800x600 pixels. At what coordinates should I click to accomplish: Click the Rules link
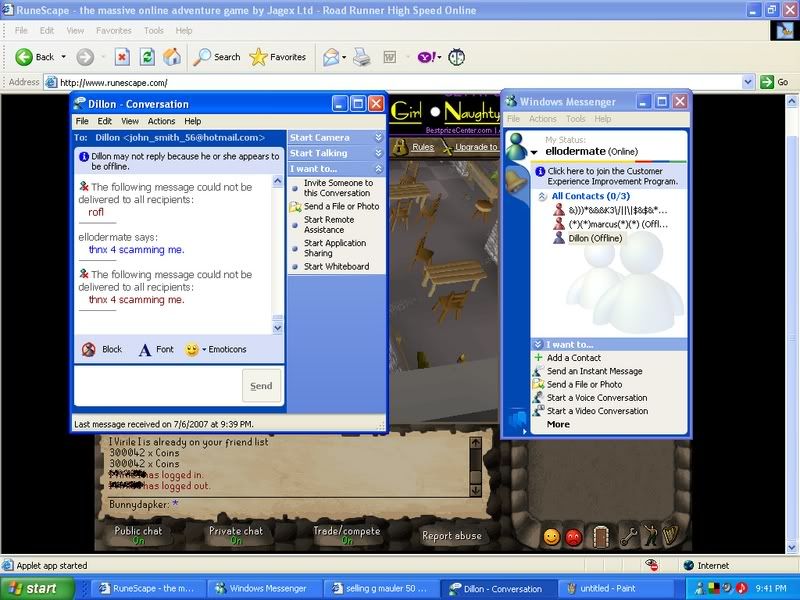(x=422, y=147)
